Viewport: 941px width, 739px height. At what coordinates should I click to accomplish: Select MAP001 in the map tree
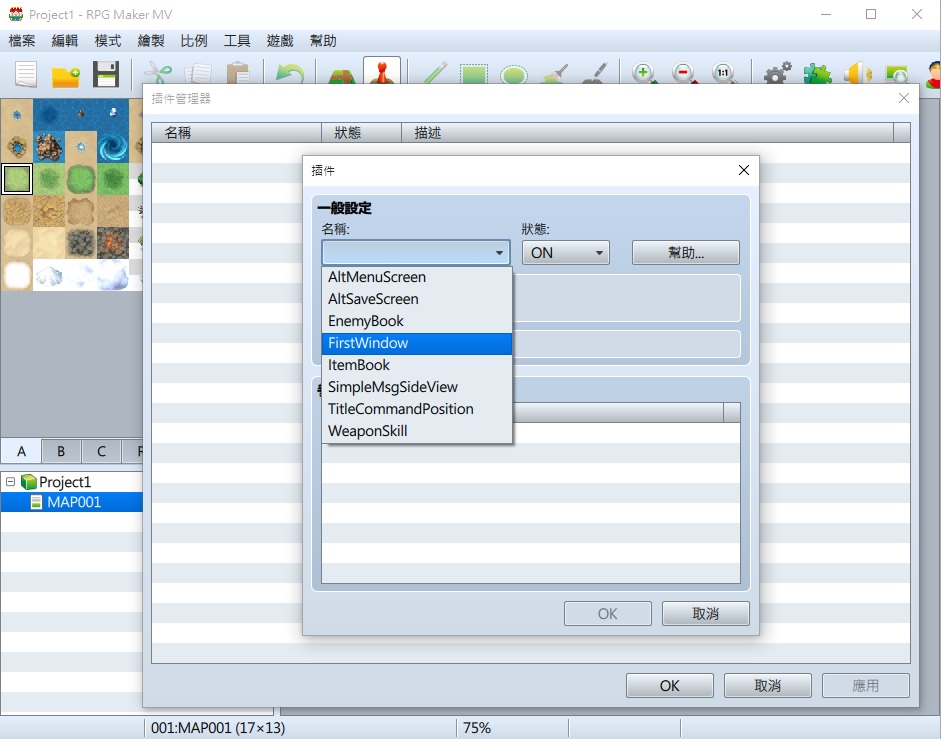[x=74, y=502]
